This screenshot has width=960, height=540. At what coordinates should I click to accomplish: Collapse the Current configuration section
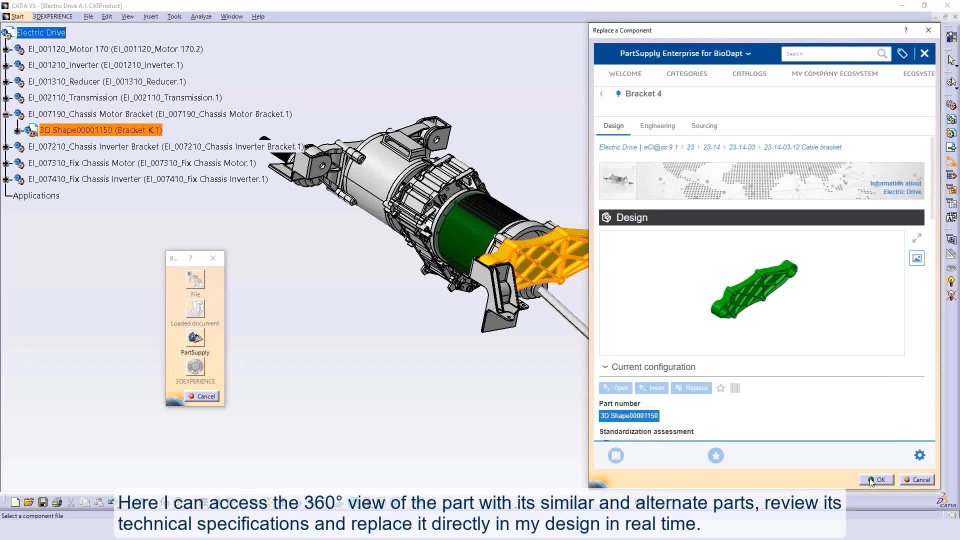coord(605,367)
